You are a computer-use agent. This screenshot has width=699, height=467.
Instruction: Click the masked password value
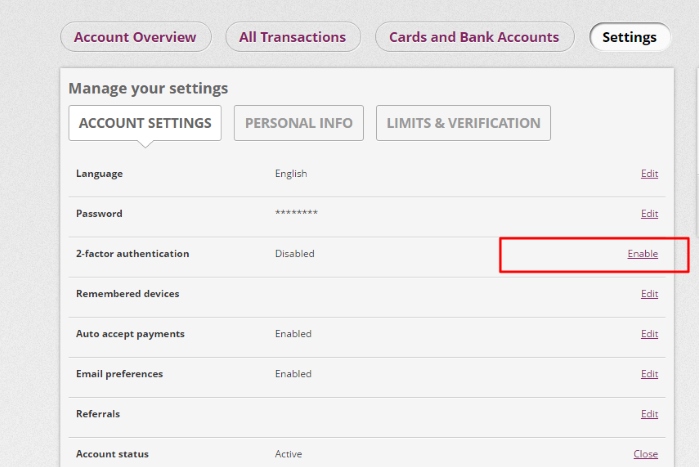(x=296, y=214)
